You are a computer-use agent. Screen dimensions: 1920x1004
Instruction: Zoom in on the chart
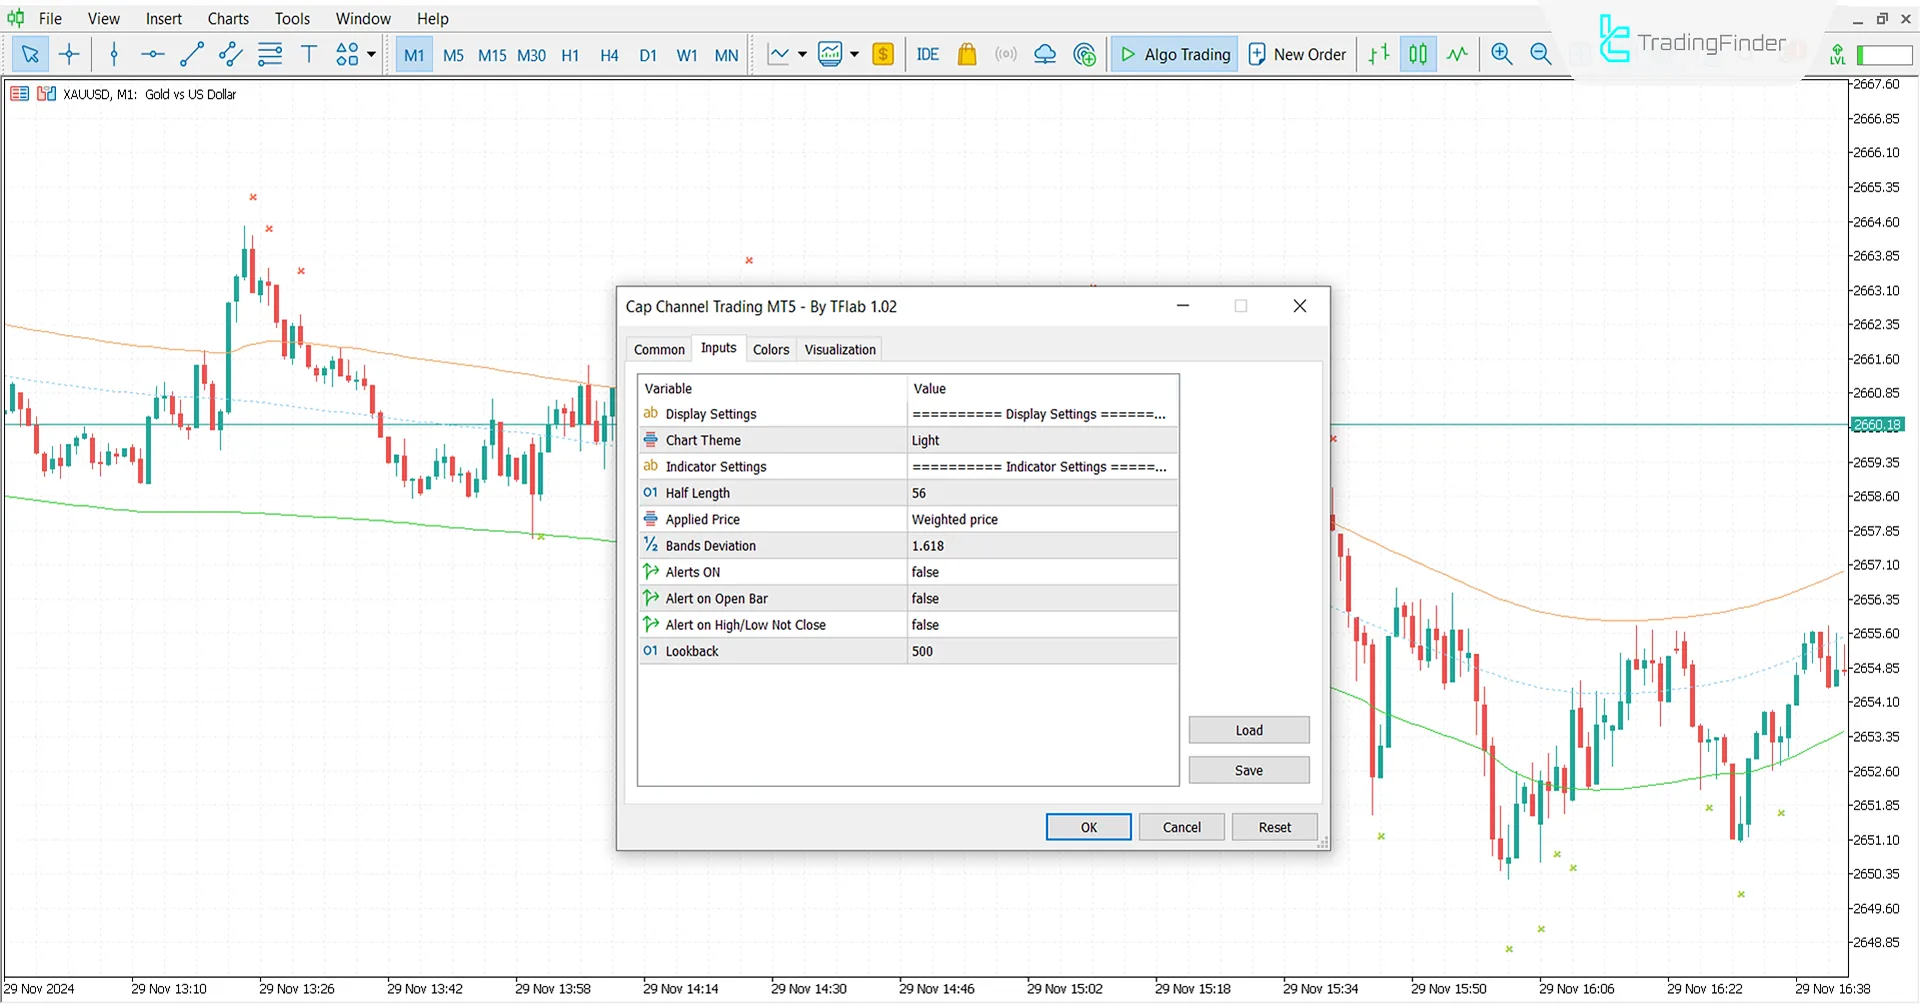pyautogui.click(x=1501, y=54)
